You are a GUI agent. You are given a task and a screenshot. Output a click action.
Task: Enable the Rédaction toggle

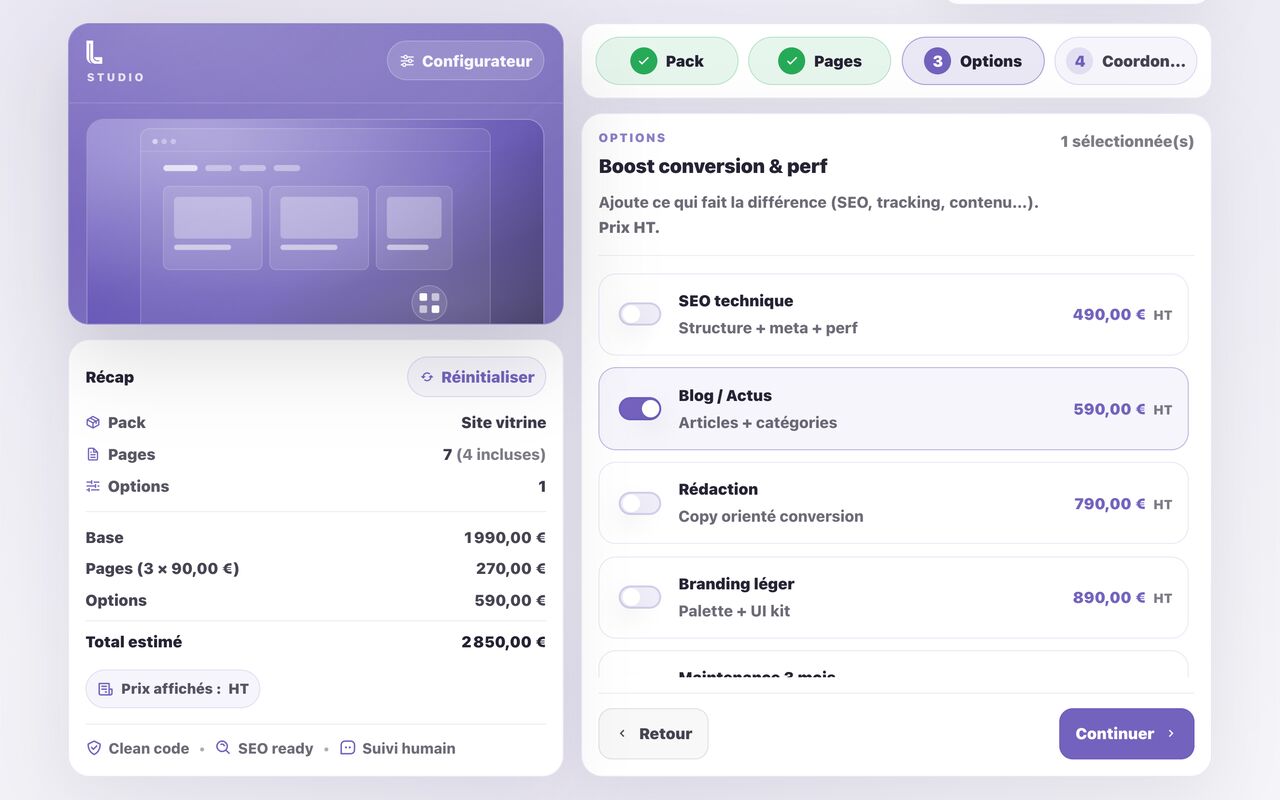tap(640, 503)
